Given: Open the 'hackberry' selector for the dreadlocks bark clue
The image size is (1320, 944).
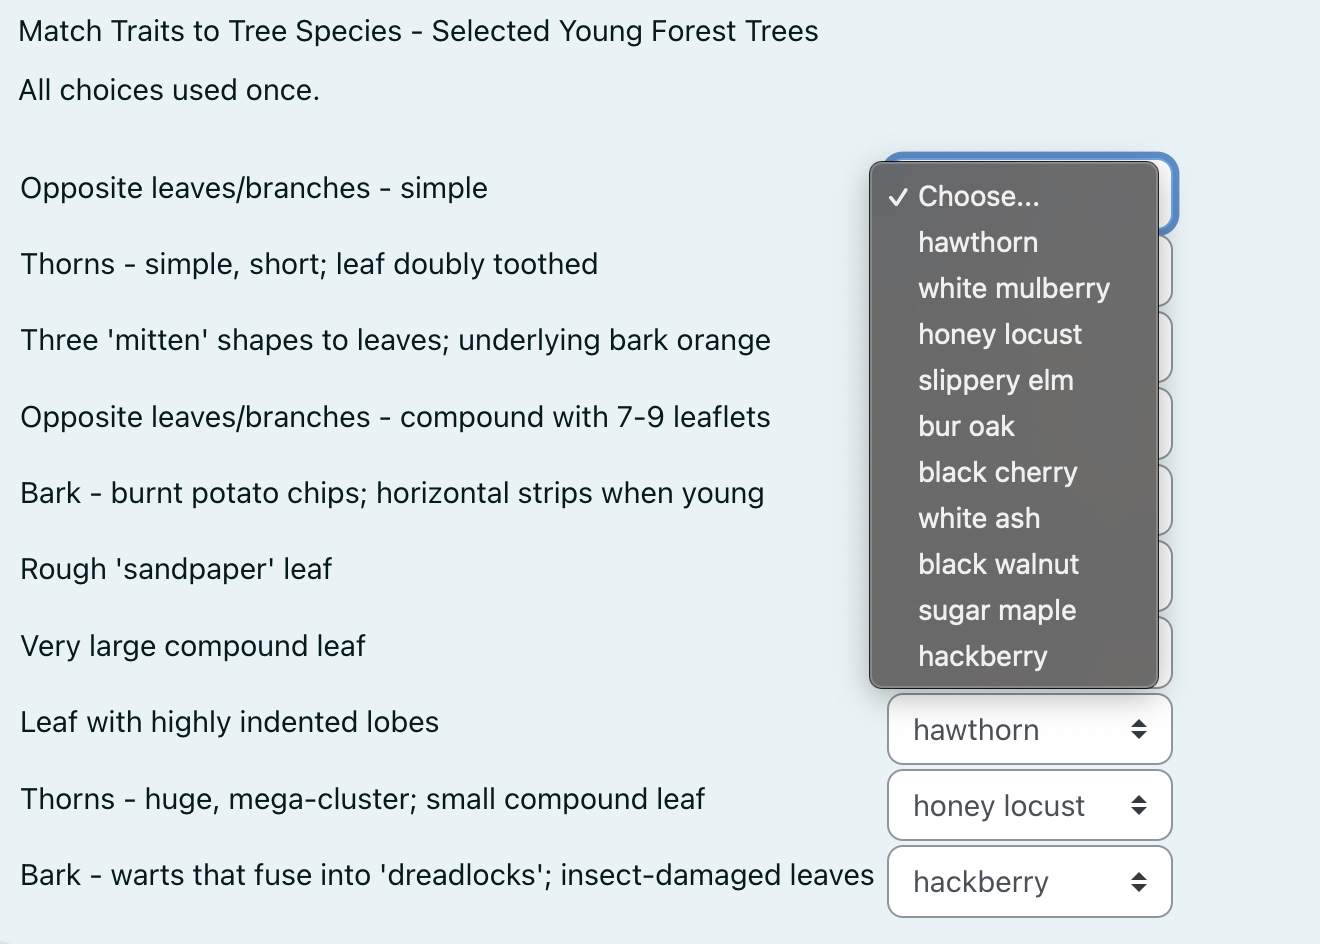Looking at the screenshot, I should (1029, 882).
